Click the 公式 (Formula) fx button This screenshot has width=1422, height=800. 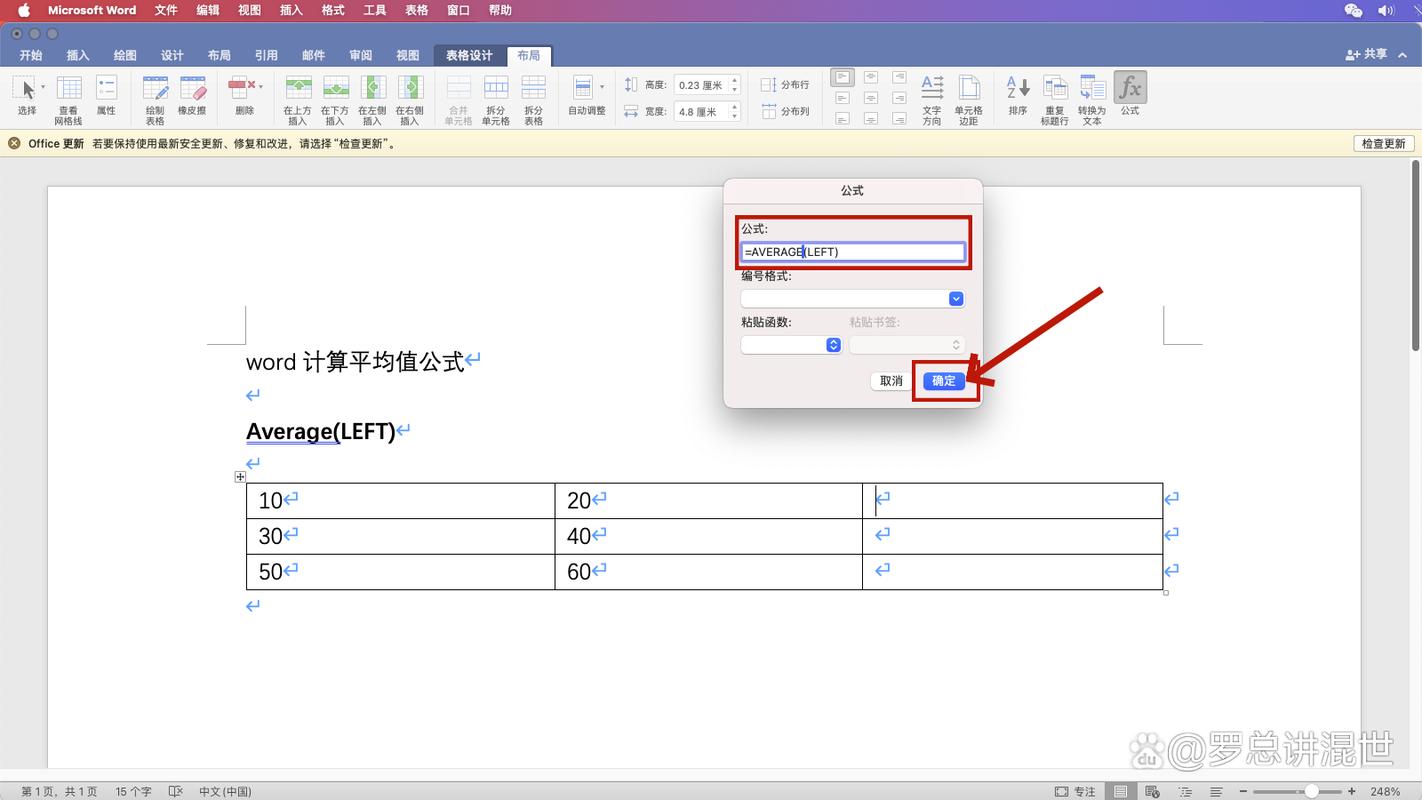coord(1130,95)
